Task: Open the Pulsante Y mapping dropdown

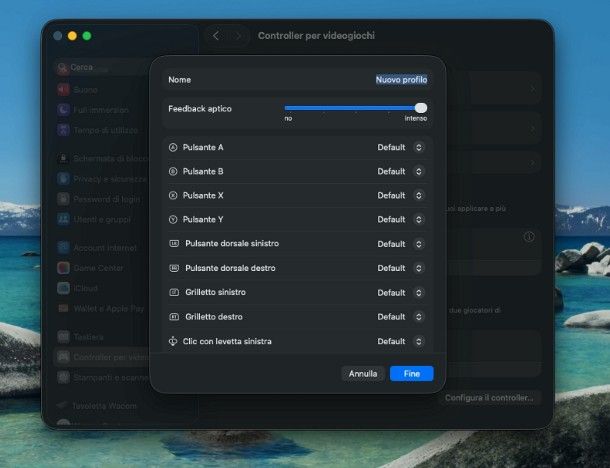Action: 418,219
